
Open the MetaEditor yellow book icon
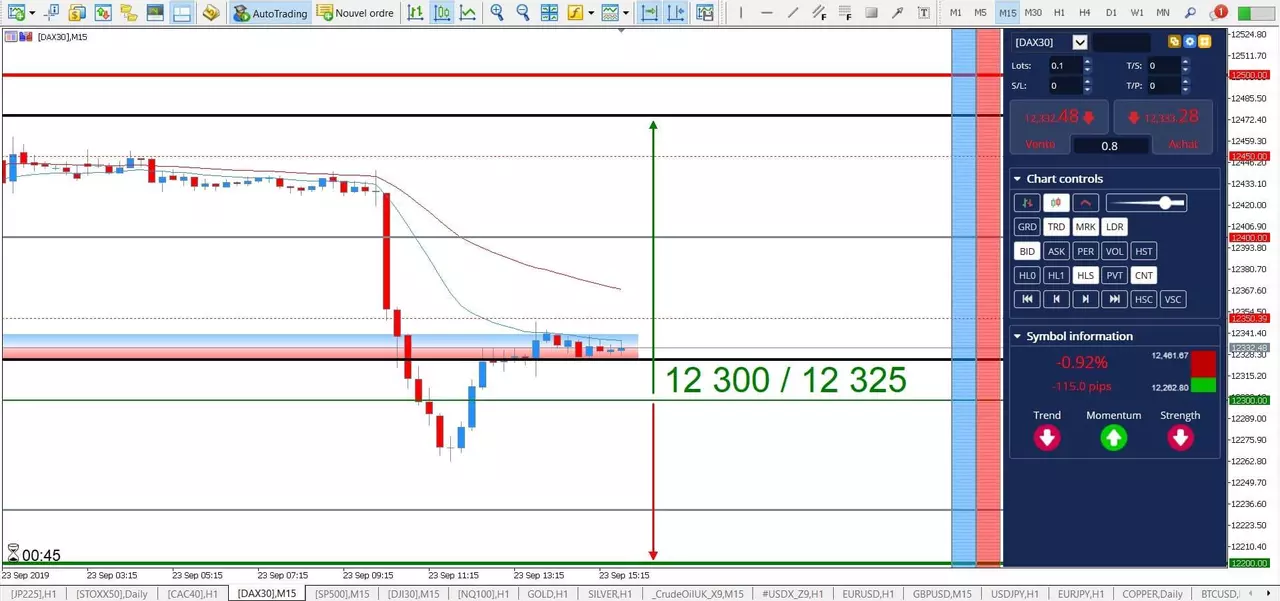[210, 13]
